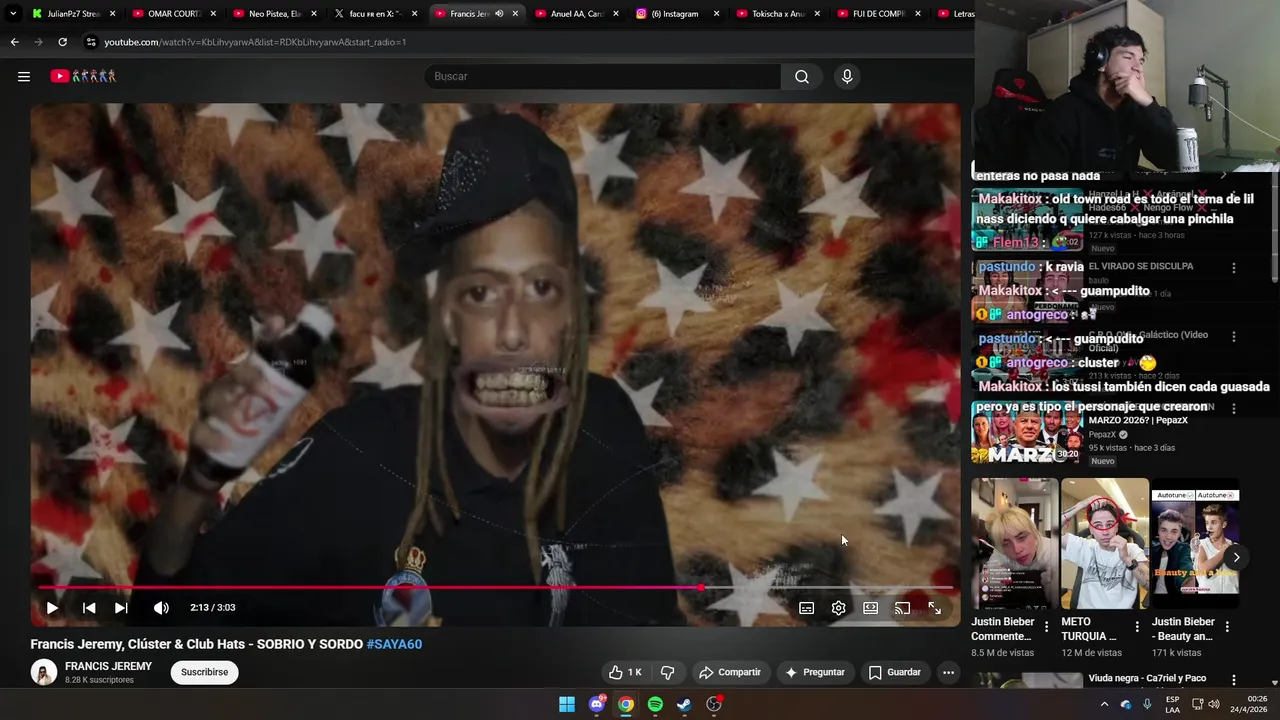Open FRANCIS JEREMY channel name link
Image resolution: width=1280 pixels, height=720 pixels.
(x=108, y=666)
